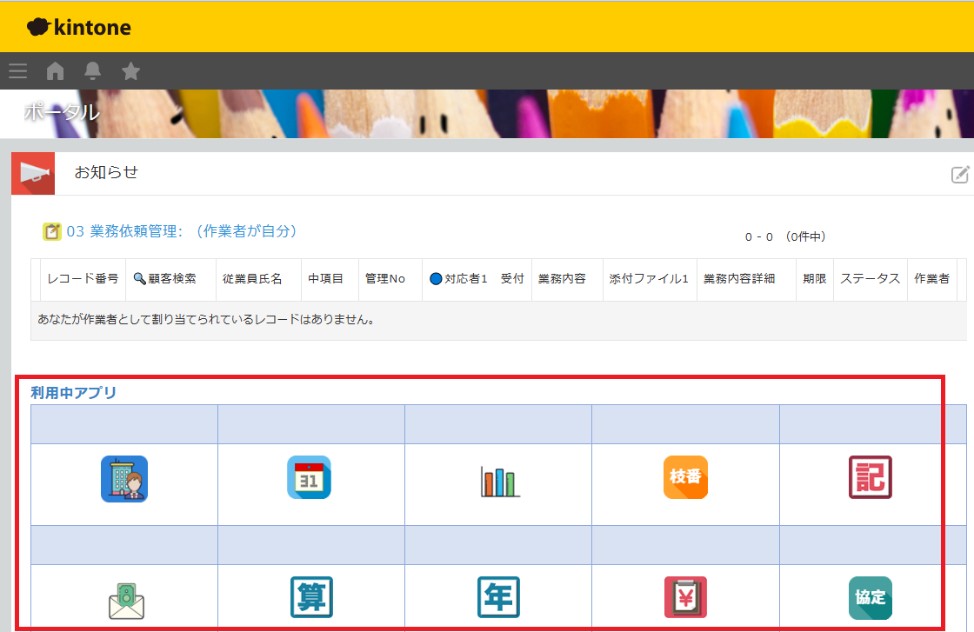Viewport: 974px width, 632px height.
Task: Click the 作業者 column header
Action: (932, 279)
